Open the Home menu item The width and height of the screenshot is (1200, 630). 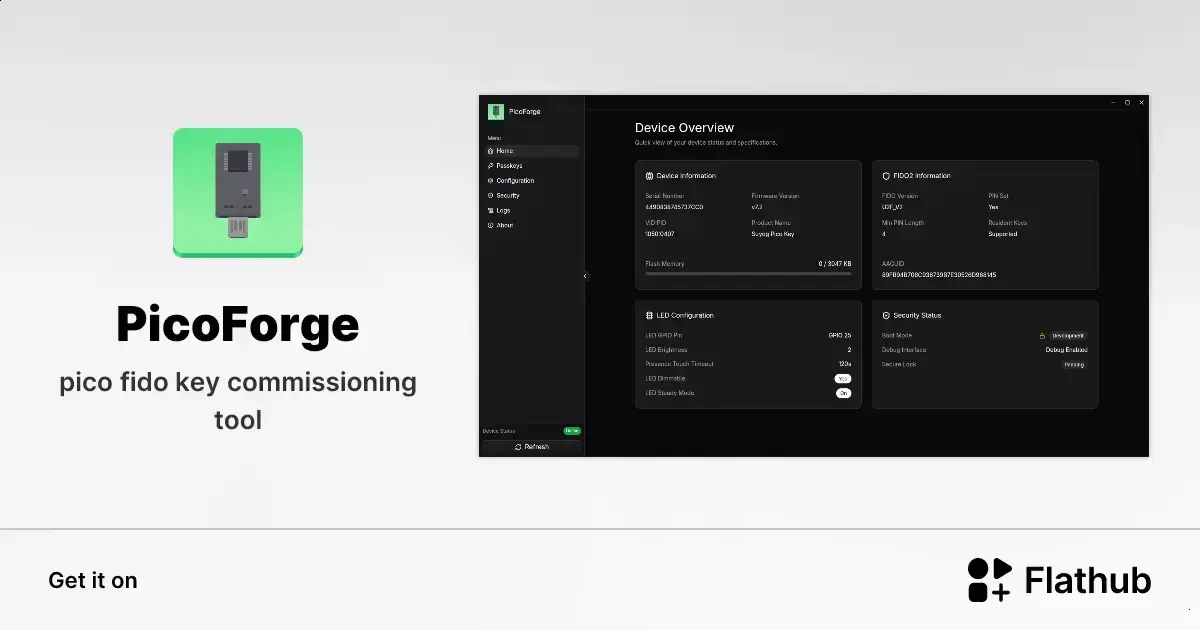(532, 151)
